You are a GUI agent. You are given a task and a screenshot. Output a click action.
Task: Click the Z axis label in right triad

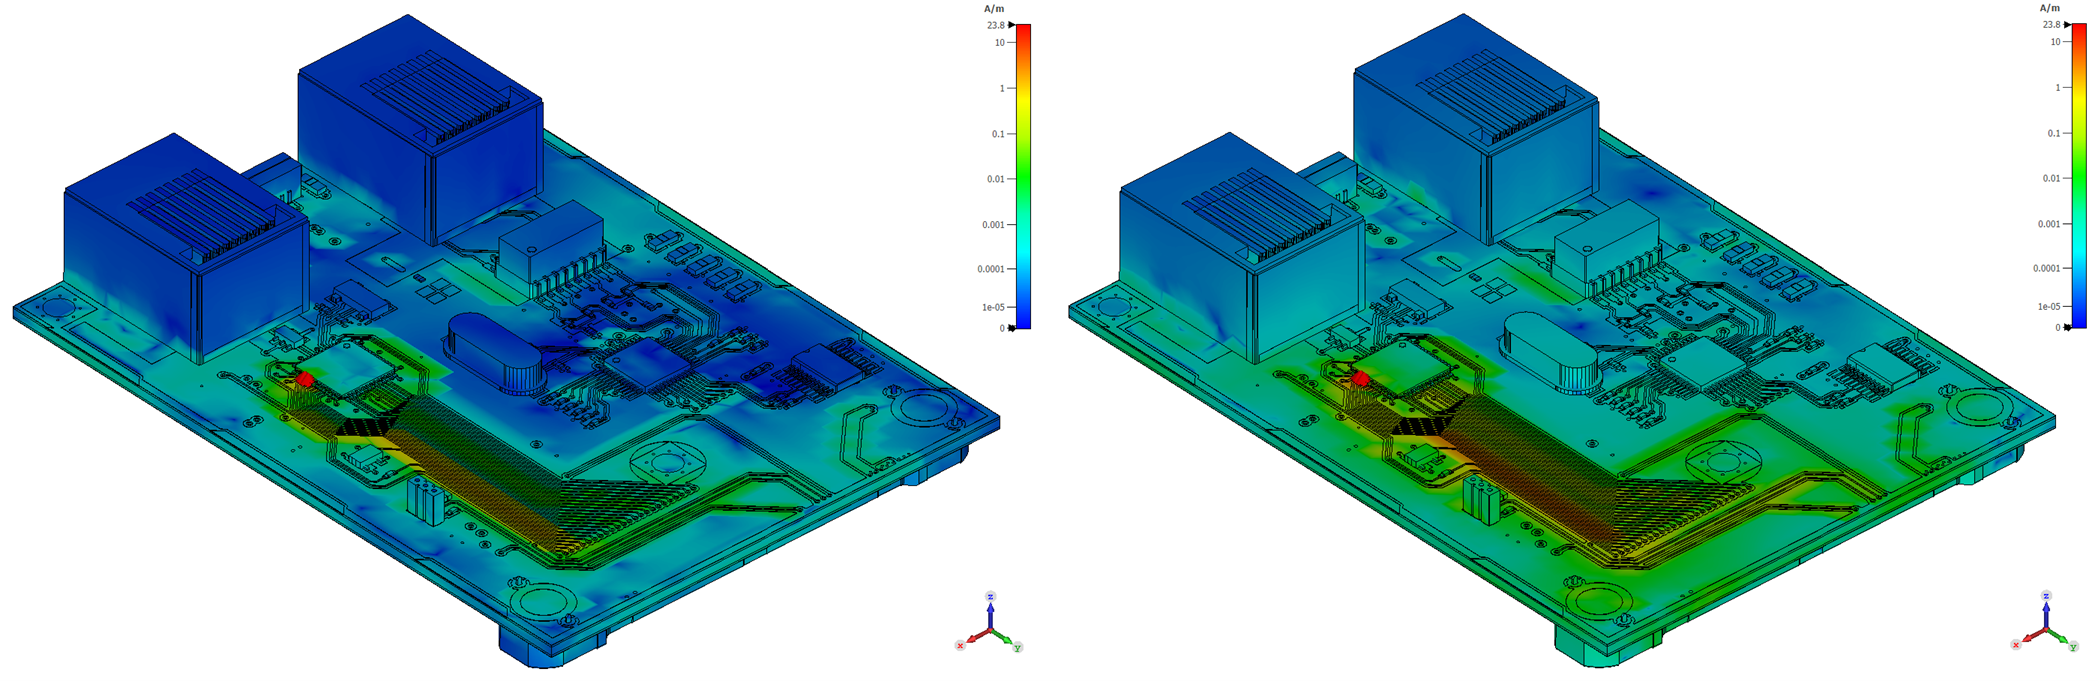pos(2046,596)
